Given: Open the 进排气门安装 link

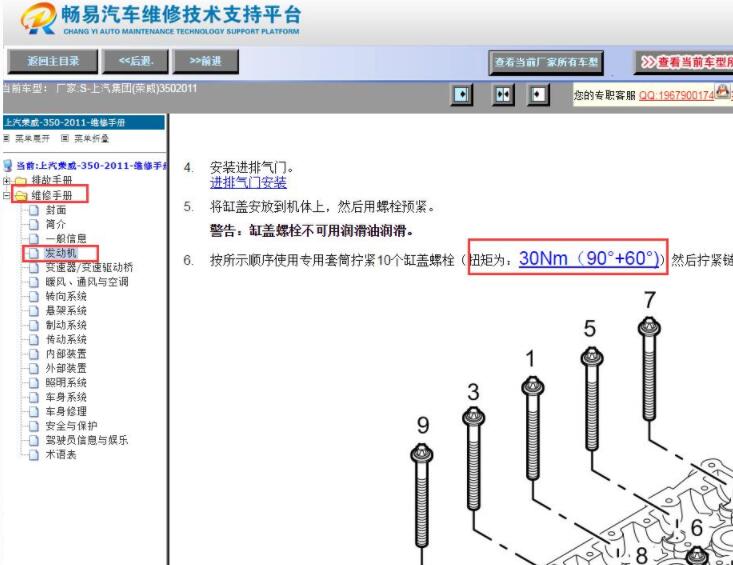Looking at the screenshot, I should [248, 183].
